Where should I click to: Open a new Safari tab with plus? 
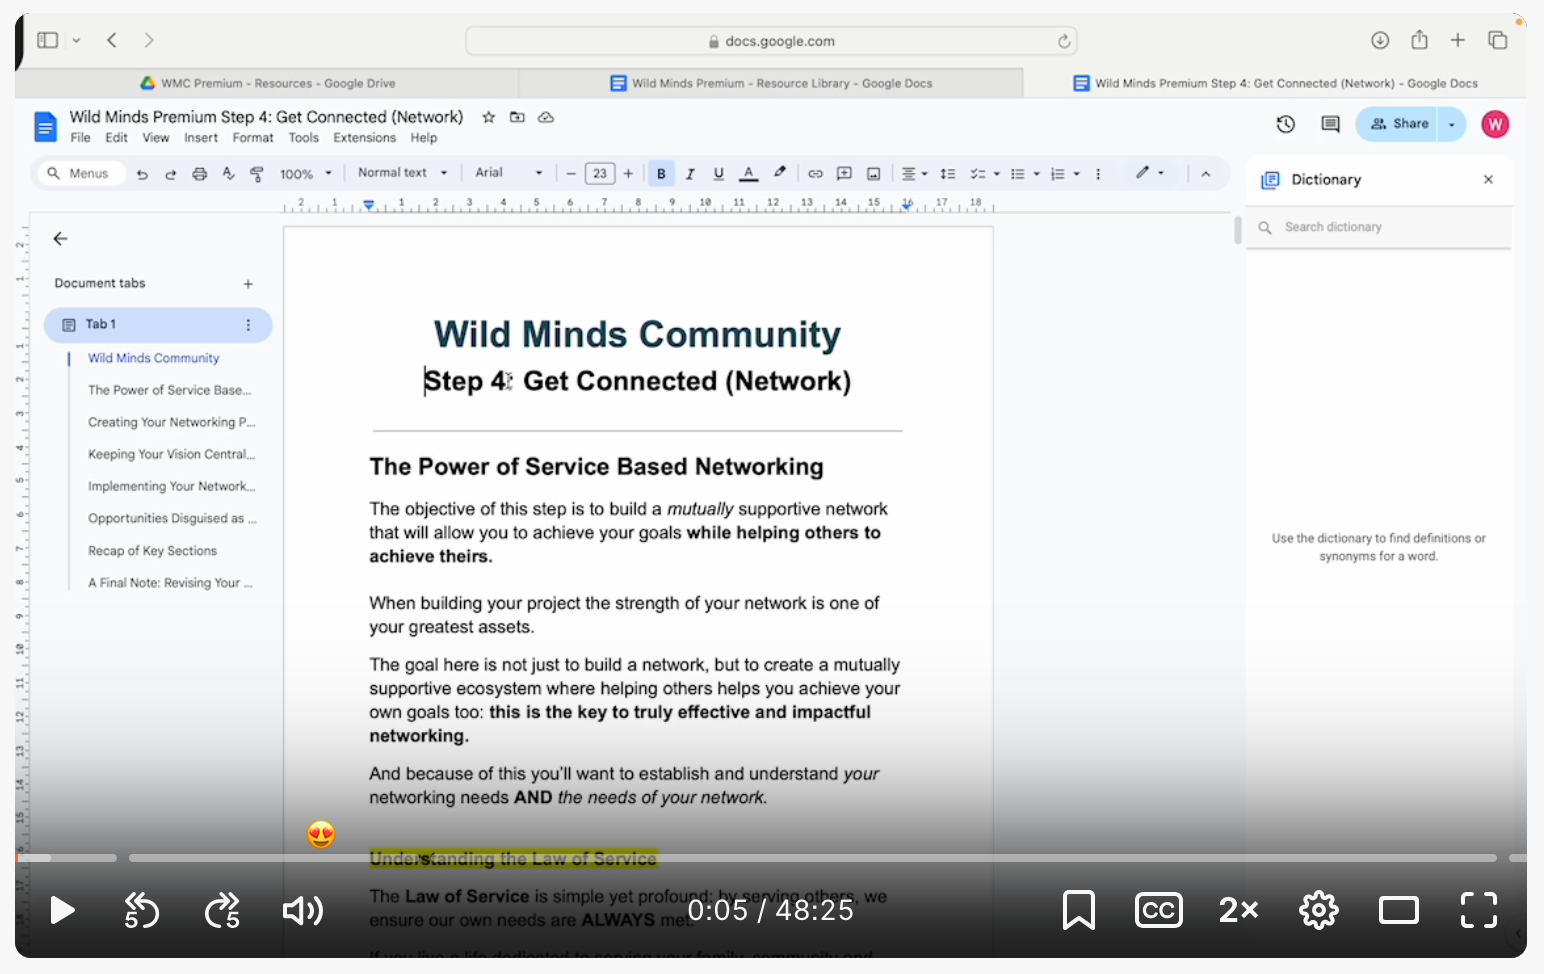point(1458,40)
